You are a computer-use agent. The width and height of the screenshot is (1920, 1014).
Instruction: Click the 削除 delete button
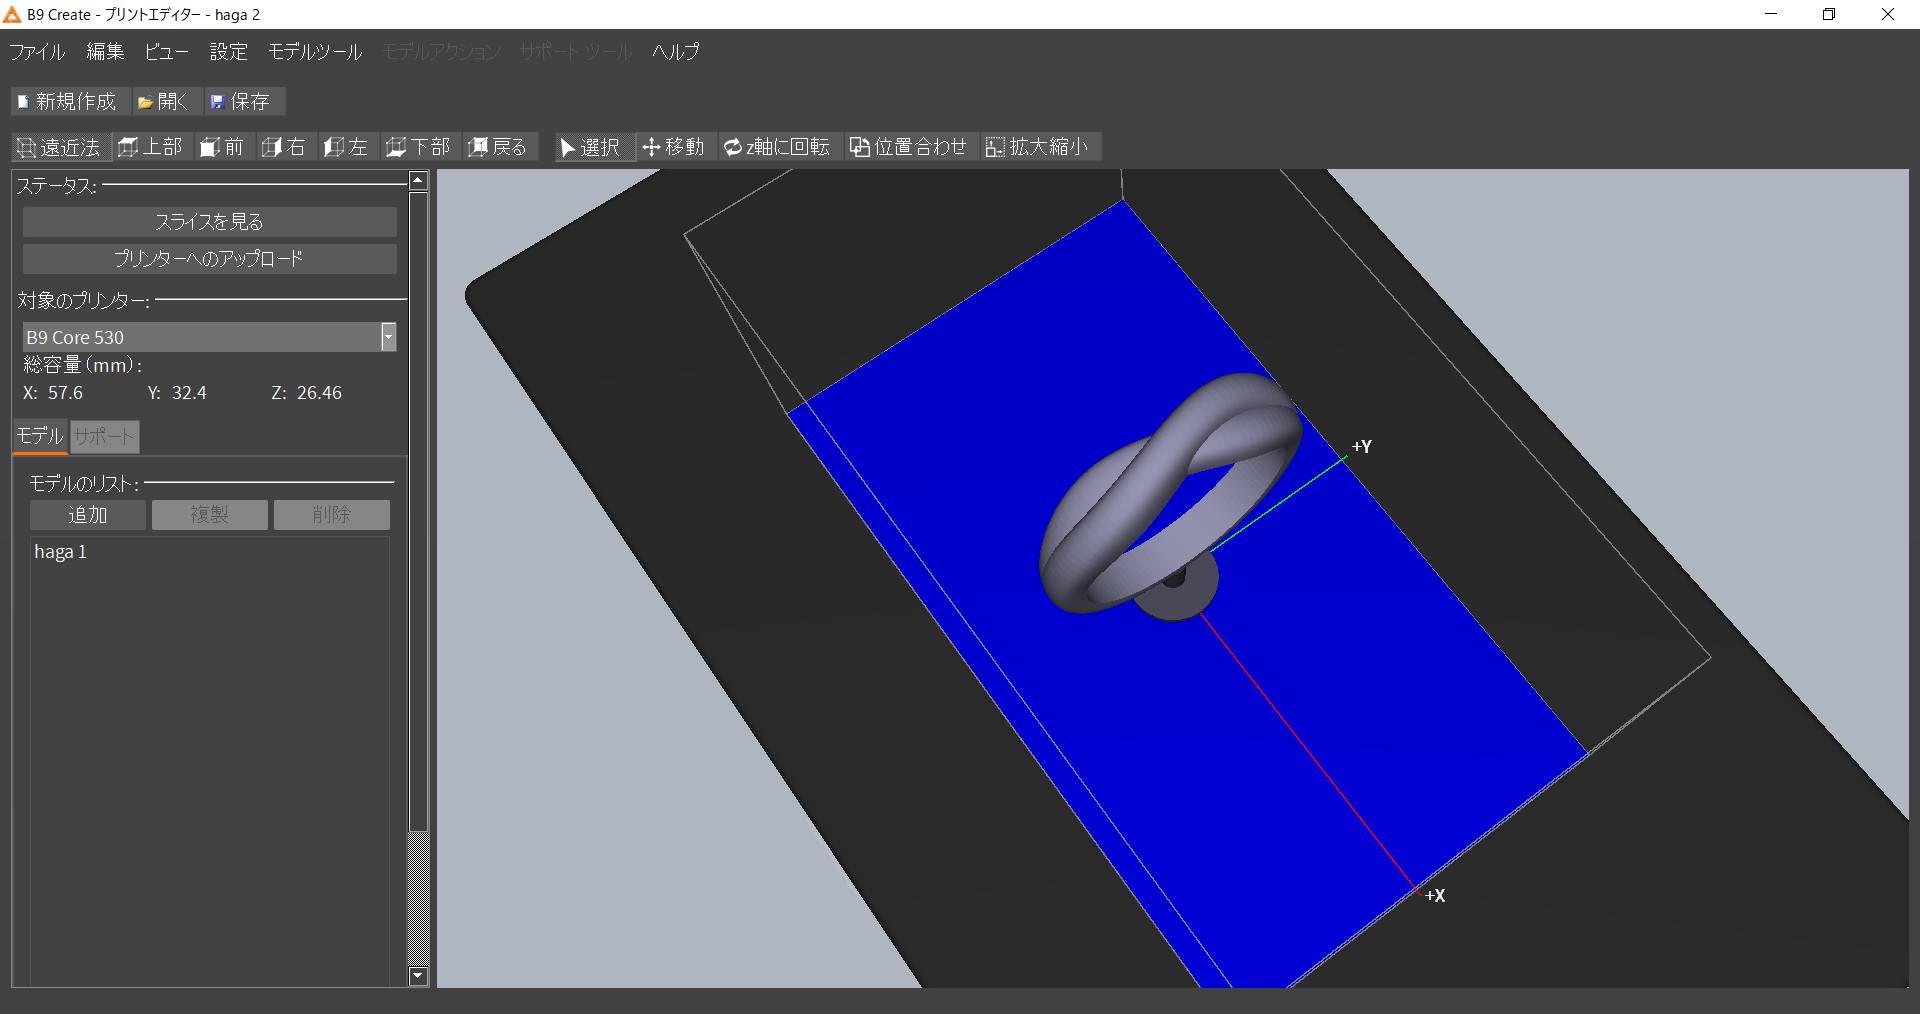pos(332,515)
